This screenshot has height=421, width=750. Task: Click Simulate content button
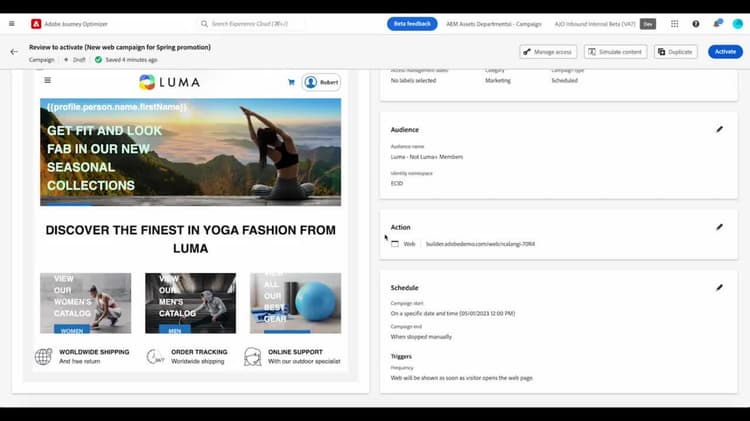pos(615,52)
